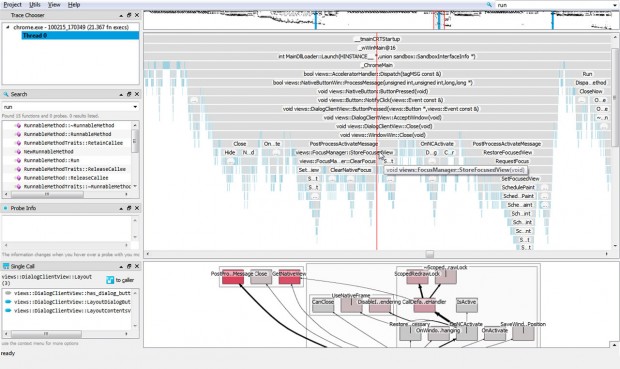Click search results vertical scrollbar down arrow

[x=135, y=186]
